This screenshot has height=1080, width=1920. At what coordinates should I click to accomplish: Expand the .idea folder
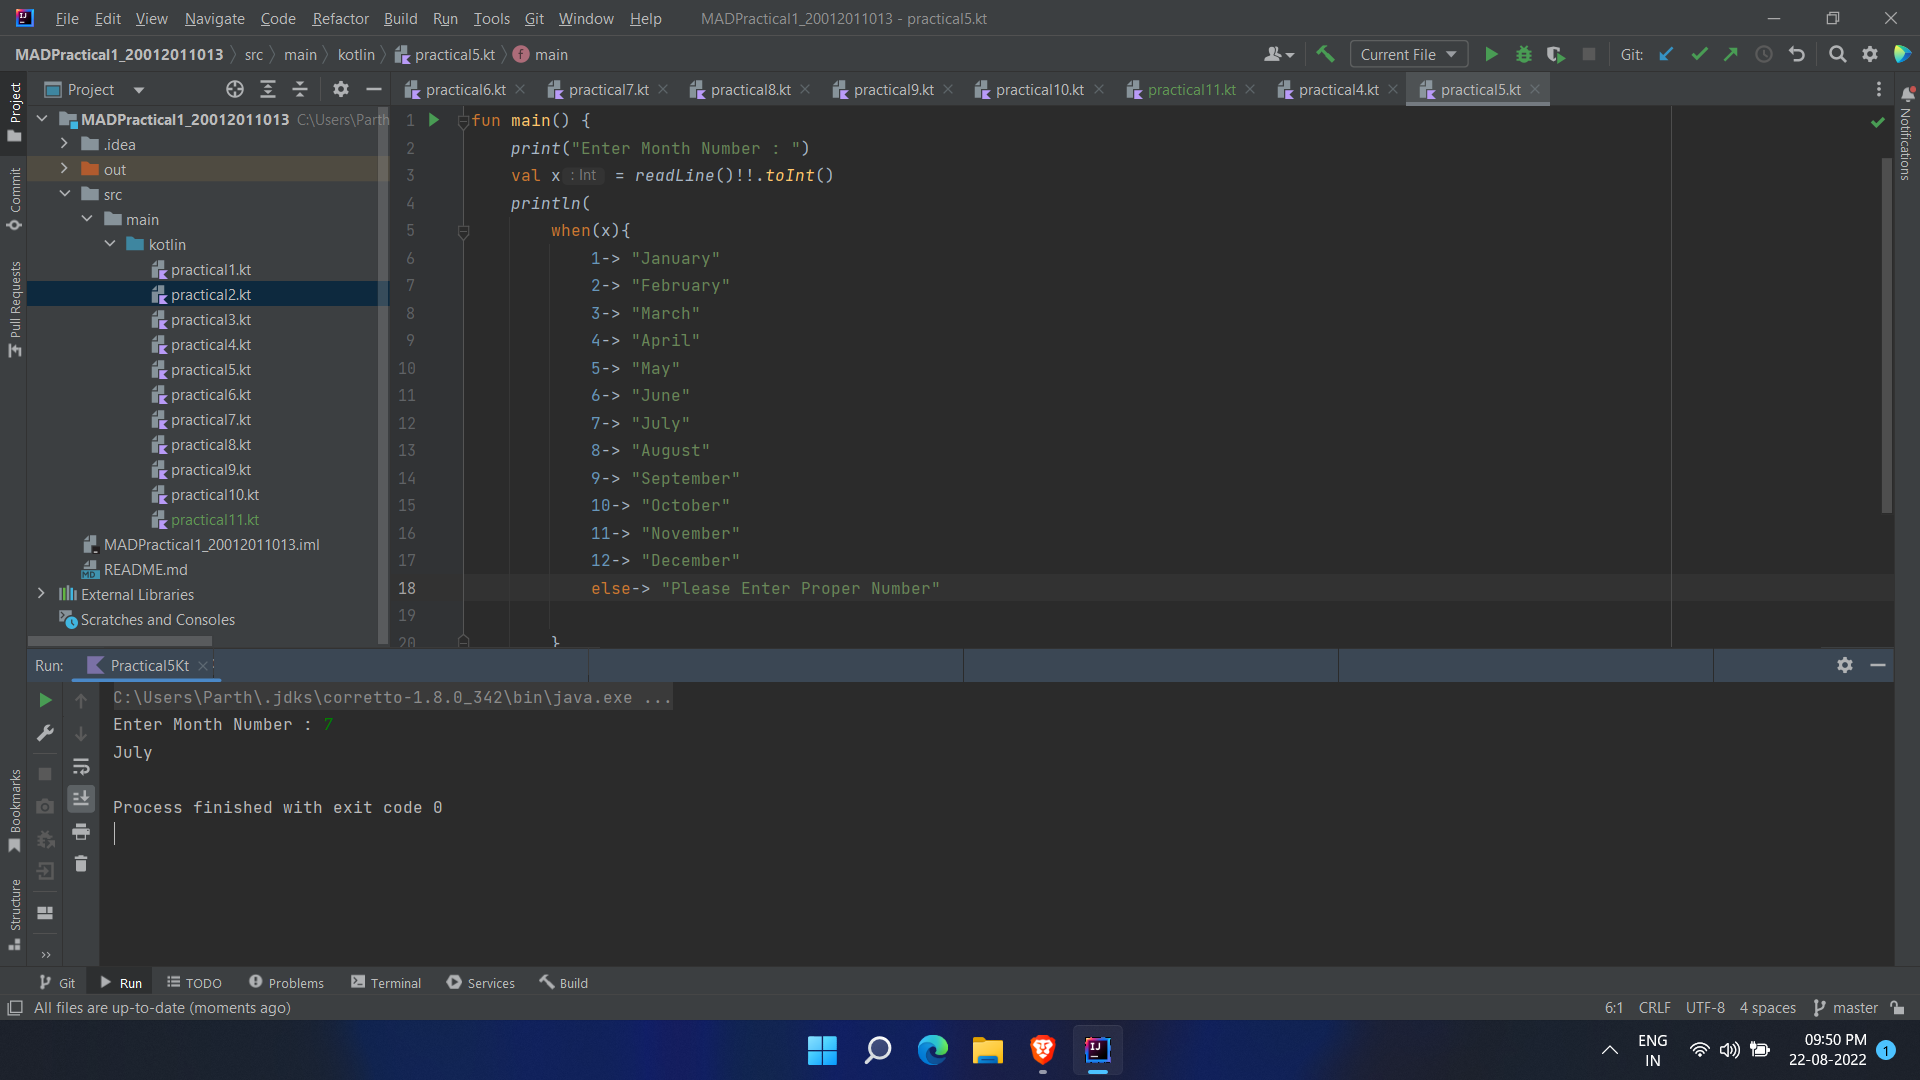64,144
